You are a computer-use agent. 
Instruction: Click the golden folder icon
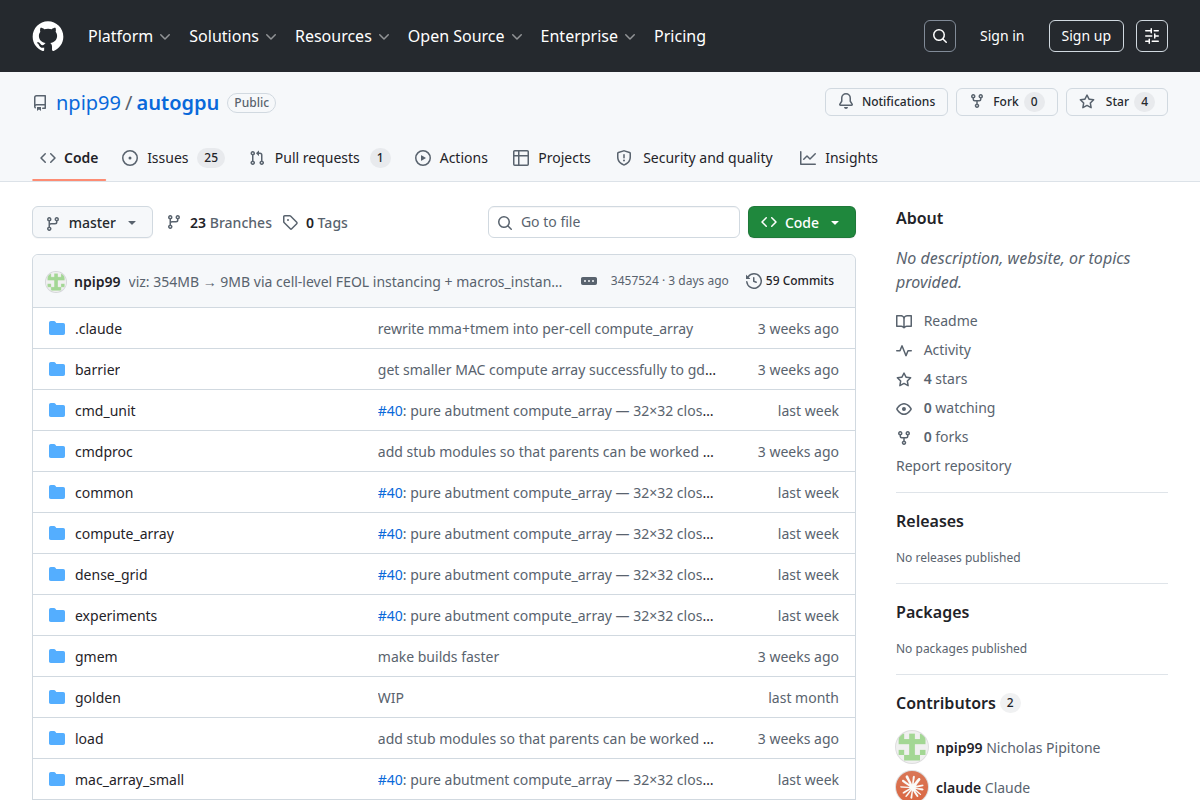point(57,698)
